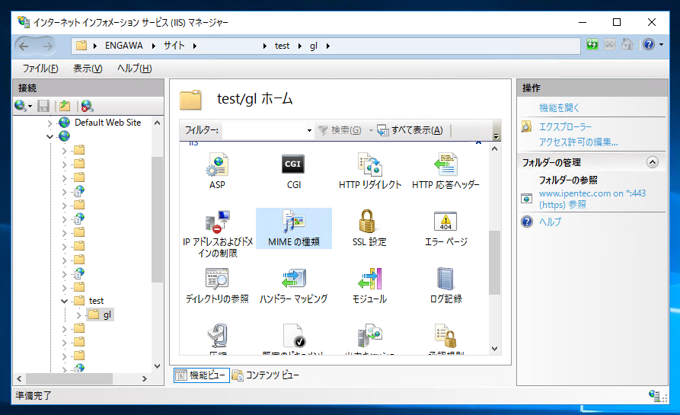Click the home toolbar icon

click(627, 45)
